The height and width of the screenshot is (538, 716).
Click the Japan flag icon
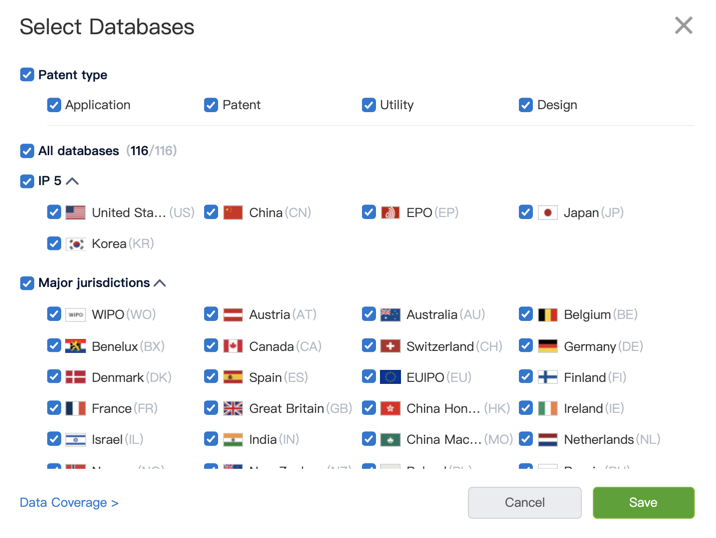(548, 212)
